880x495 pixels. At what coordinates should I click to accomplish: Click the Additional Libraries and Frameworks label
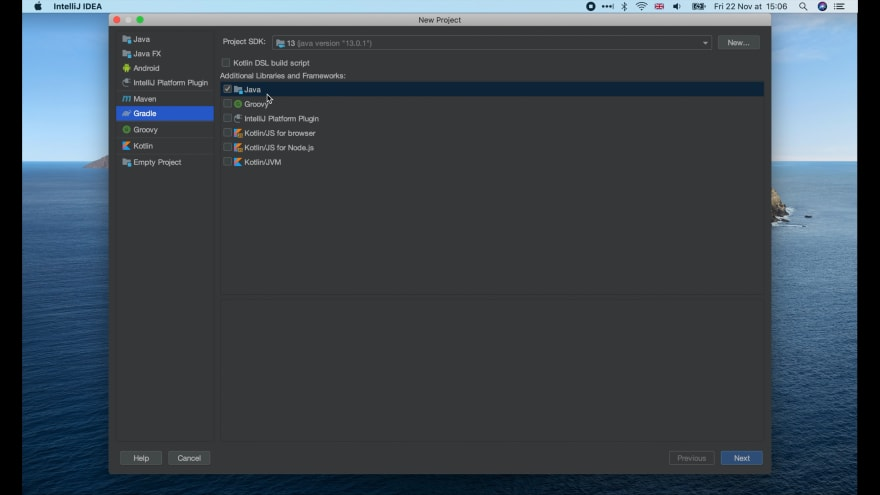282,76
